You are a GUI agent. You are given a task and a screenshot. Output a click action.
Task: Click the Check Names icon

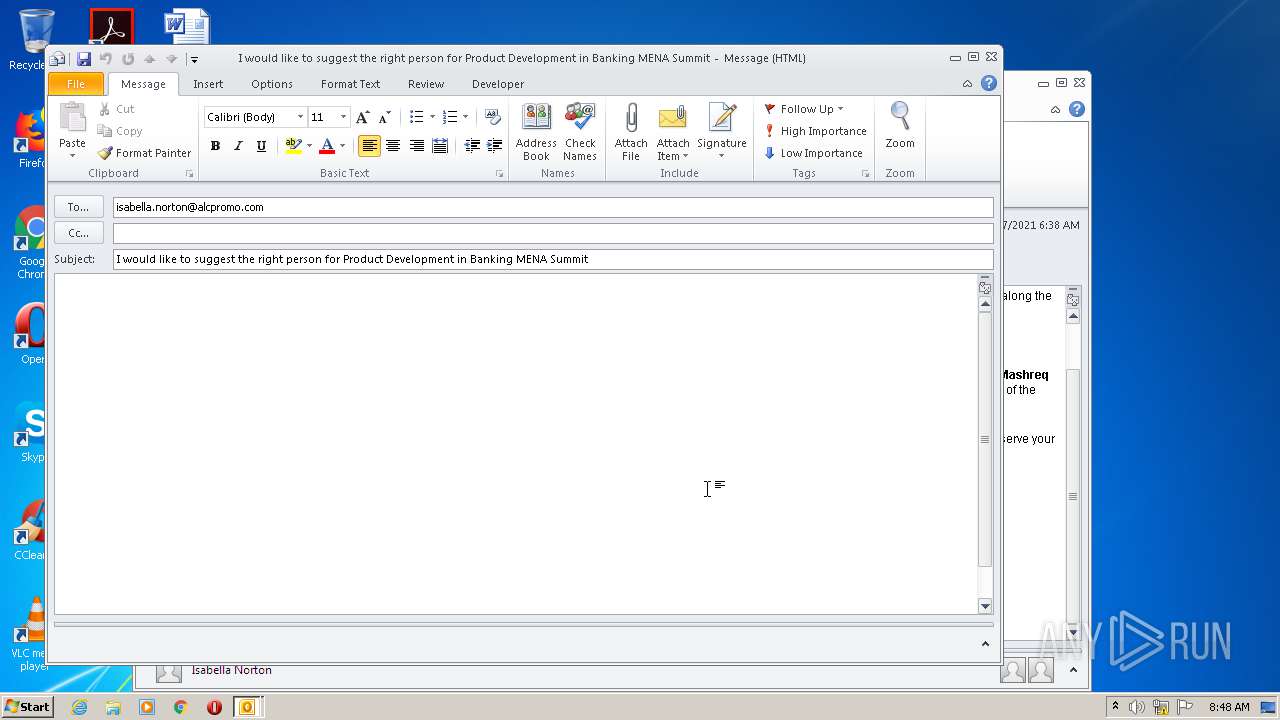click(580, 132)
